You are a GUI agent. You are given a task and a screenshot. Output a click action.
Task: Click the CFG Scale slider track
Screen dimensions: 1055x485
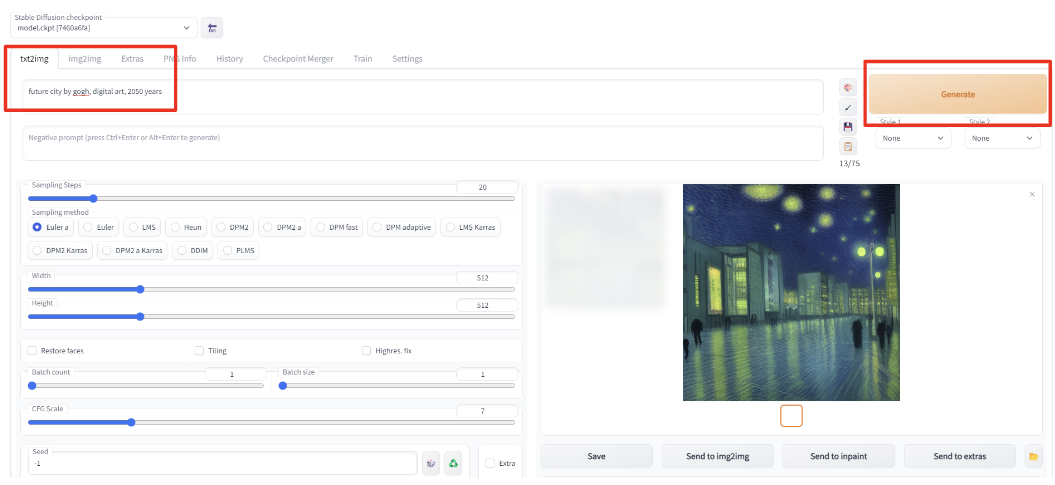pos(271,422)
